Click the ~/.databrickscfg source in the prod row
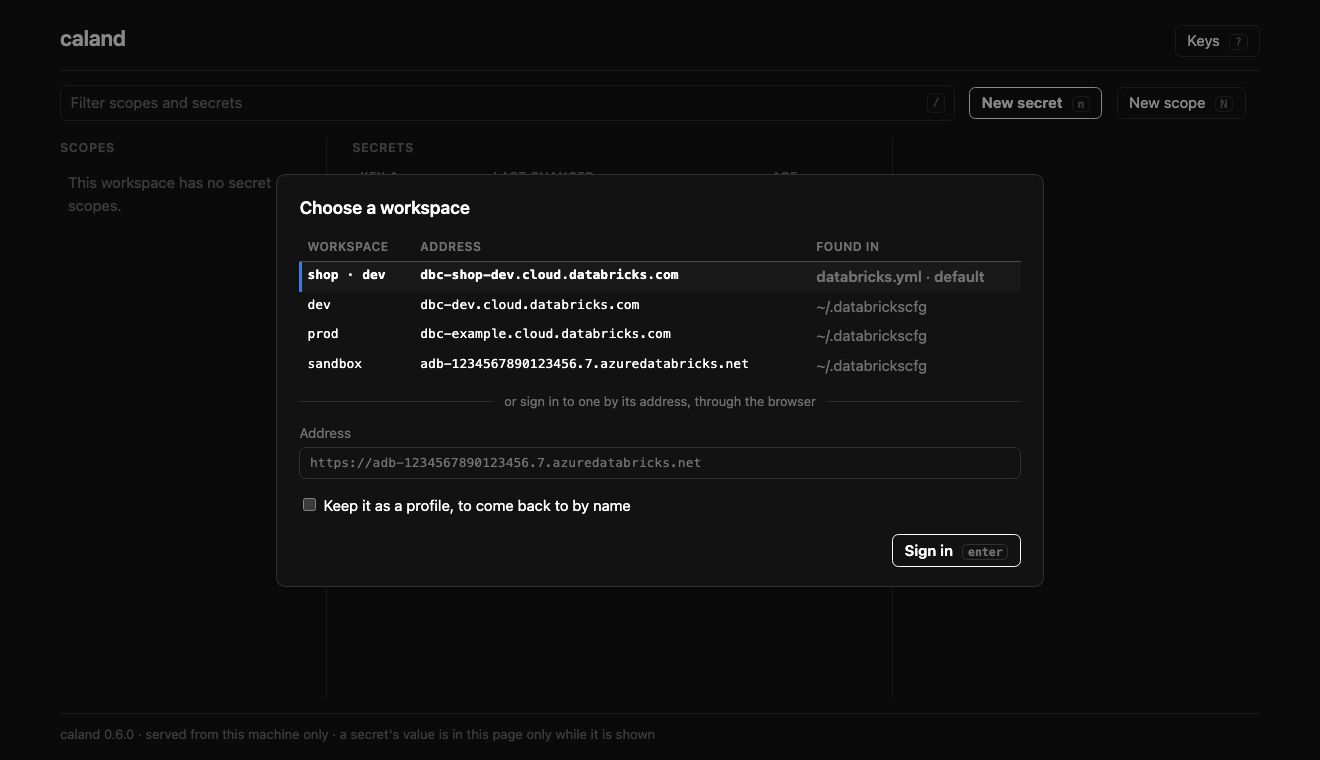This screenshot has width=1320, height=760. [x=871, y=336]
